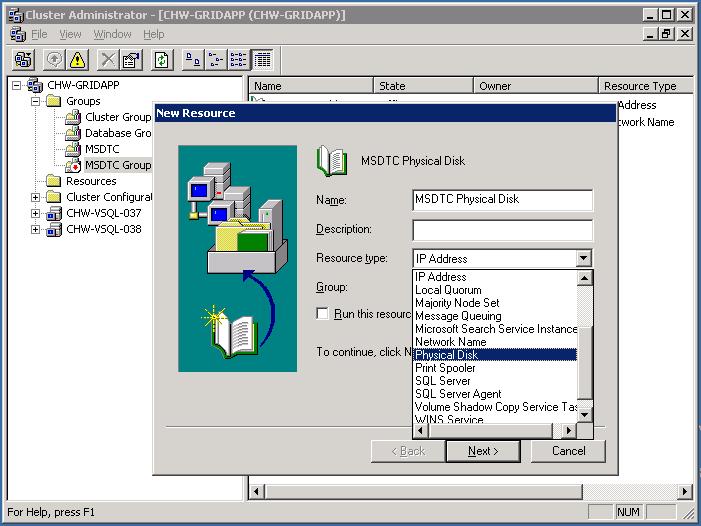Switch to Details view icon

click(262, 59)
